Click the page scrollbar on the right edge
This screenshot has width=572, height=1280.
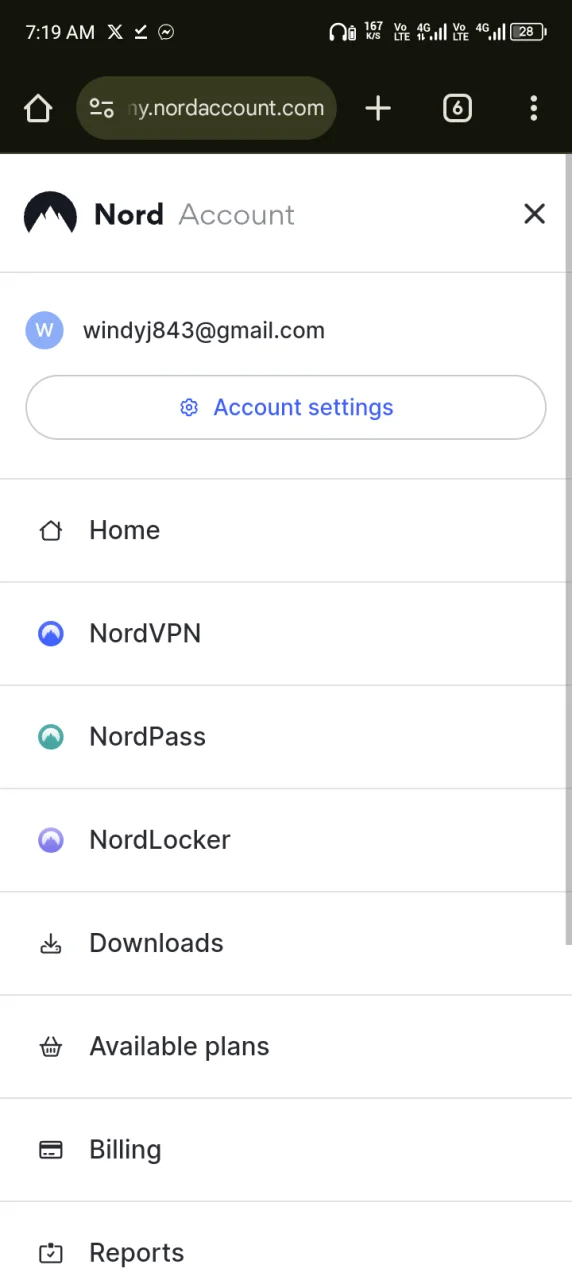[568, 548]
